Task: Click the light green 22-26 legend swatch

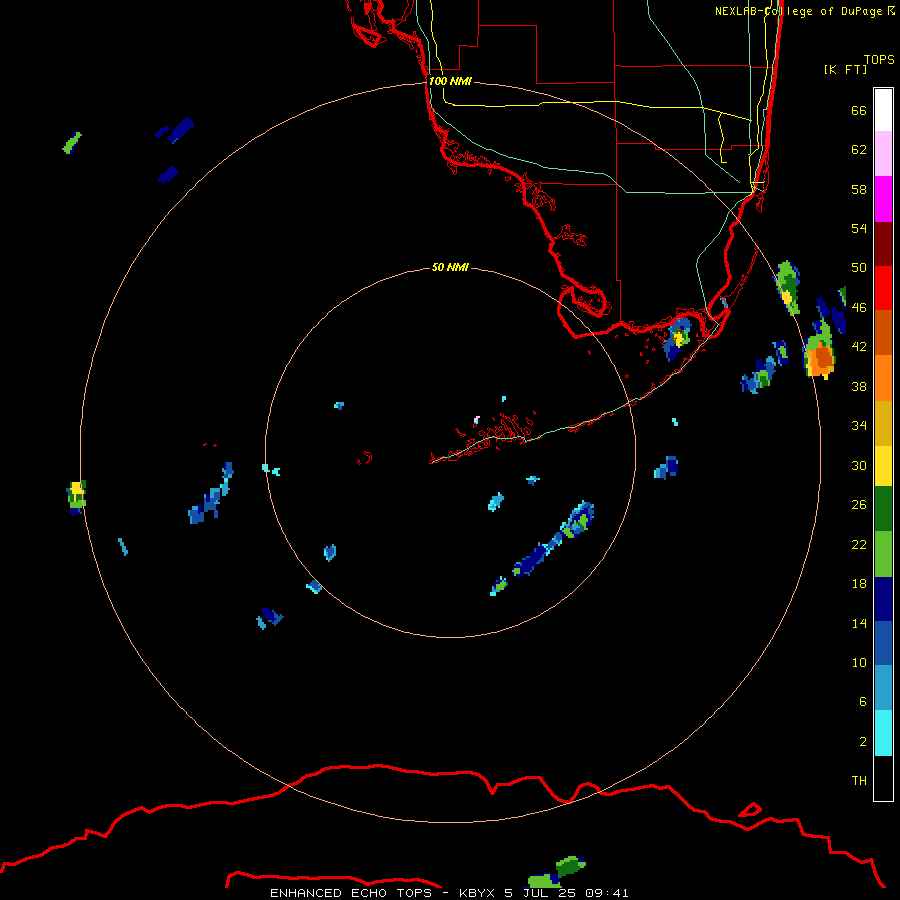Action: (x=883, y=554)
